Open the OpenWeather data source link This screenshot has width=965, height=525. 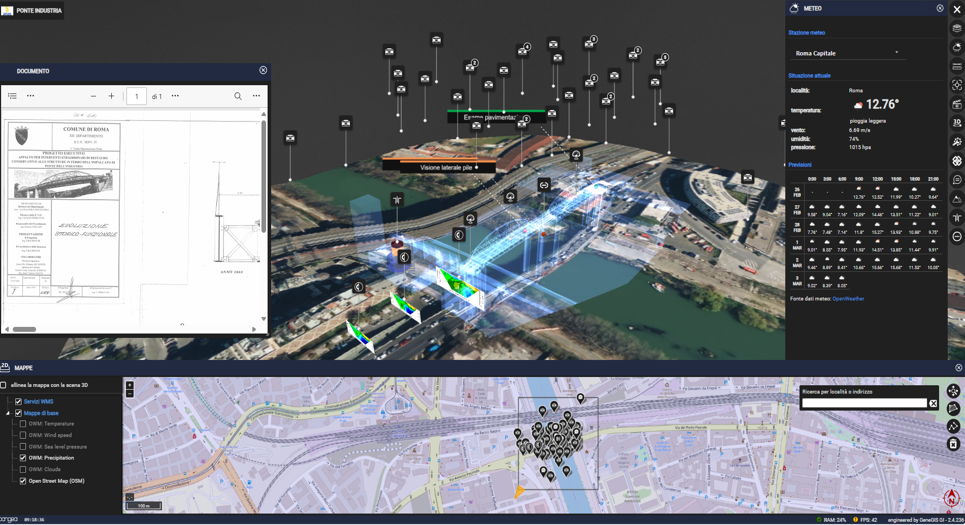point(848,299)
